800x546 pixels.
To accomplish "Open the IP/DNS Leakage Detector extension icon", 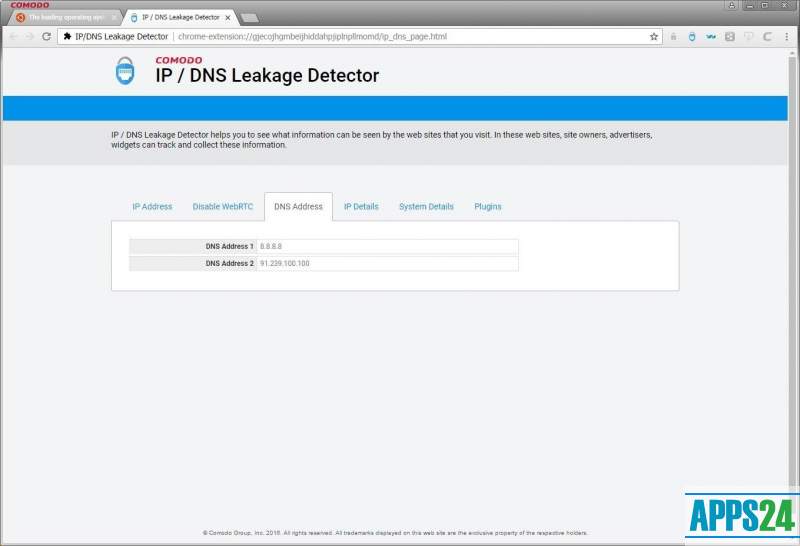I will click(x=692, y=37).
